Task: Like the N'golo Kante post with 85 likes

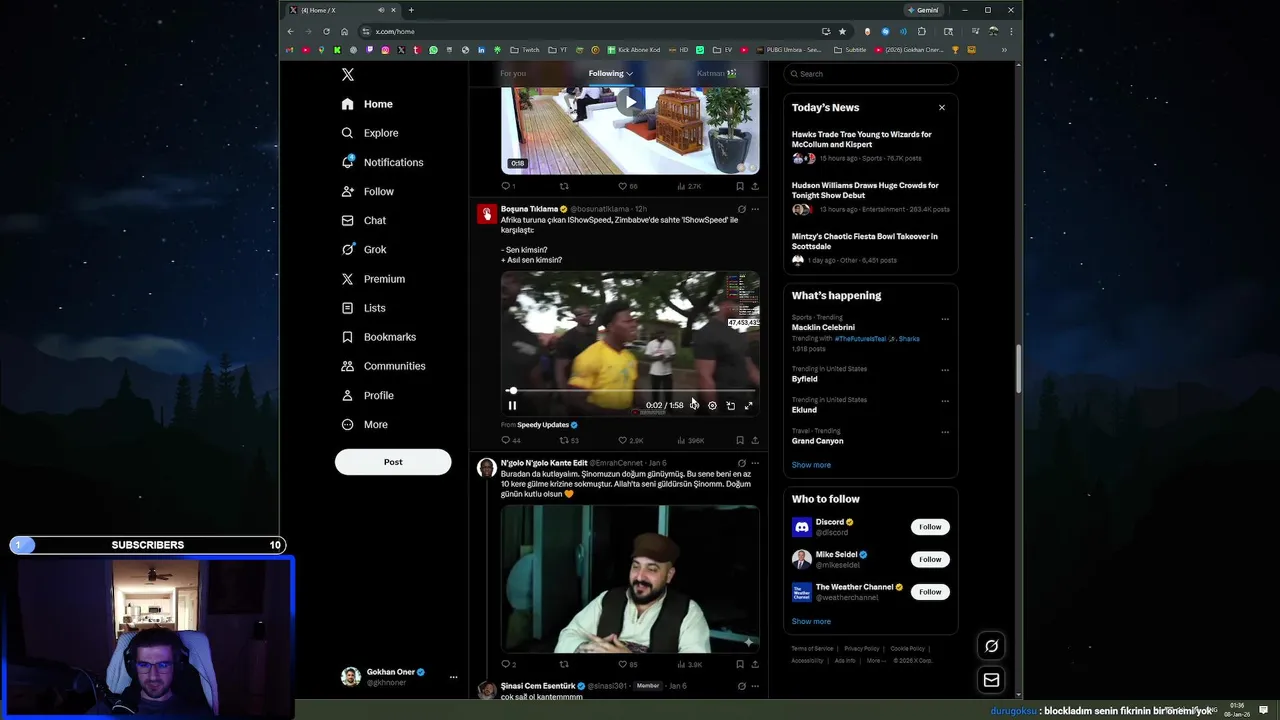Action: point(622,664)
